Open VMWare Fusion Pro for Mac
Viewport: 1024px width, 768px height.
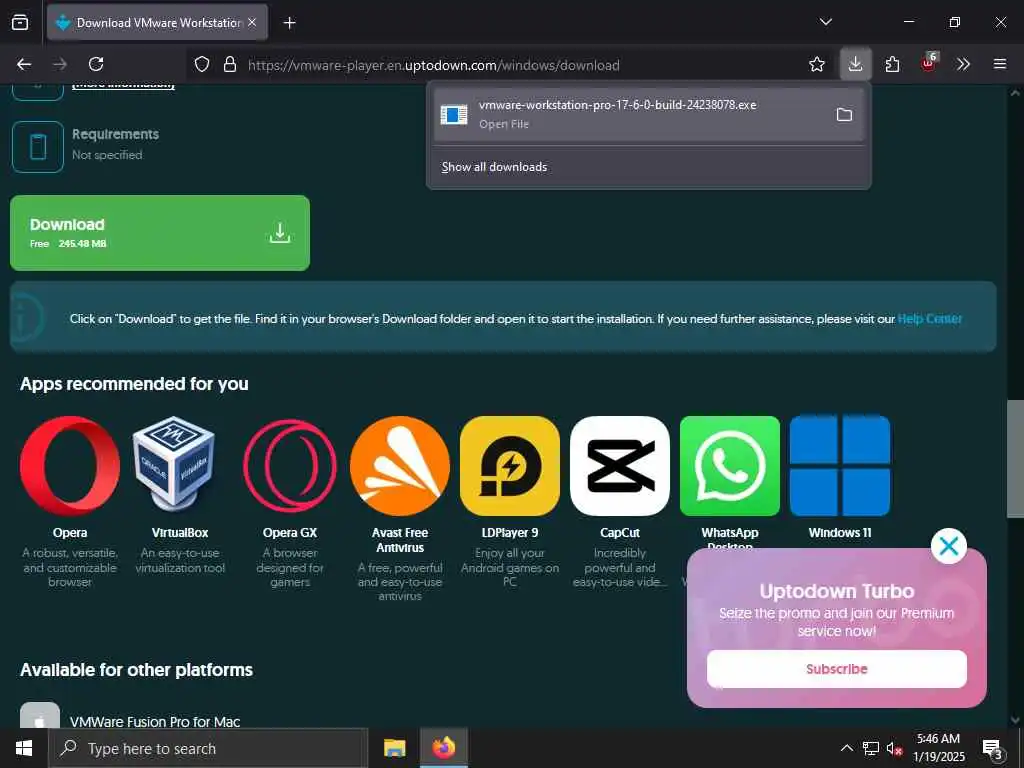click(x=155, y=722)
